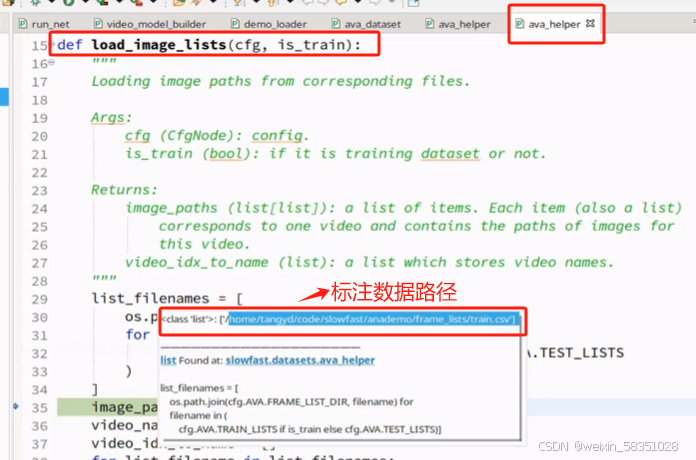Image resolution: width=696 pixels, height=460 pixels.
Task: Click the 'corresponds to one video' docstring line
Action: [416, 226]
